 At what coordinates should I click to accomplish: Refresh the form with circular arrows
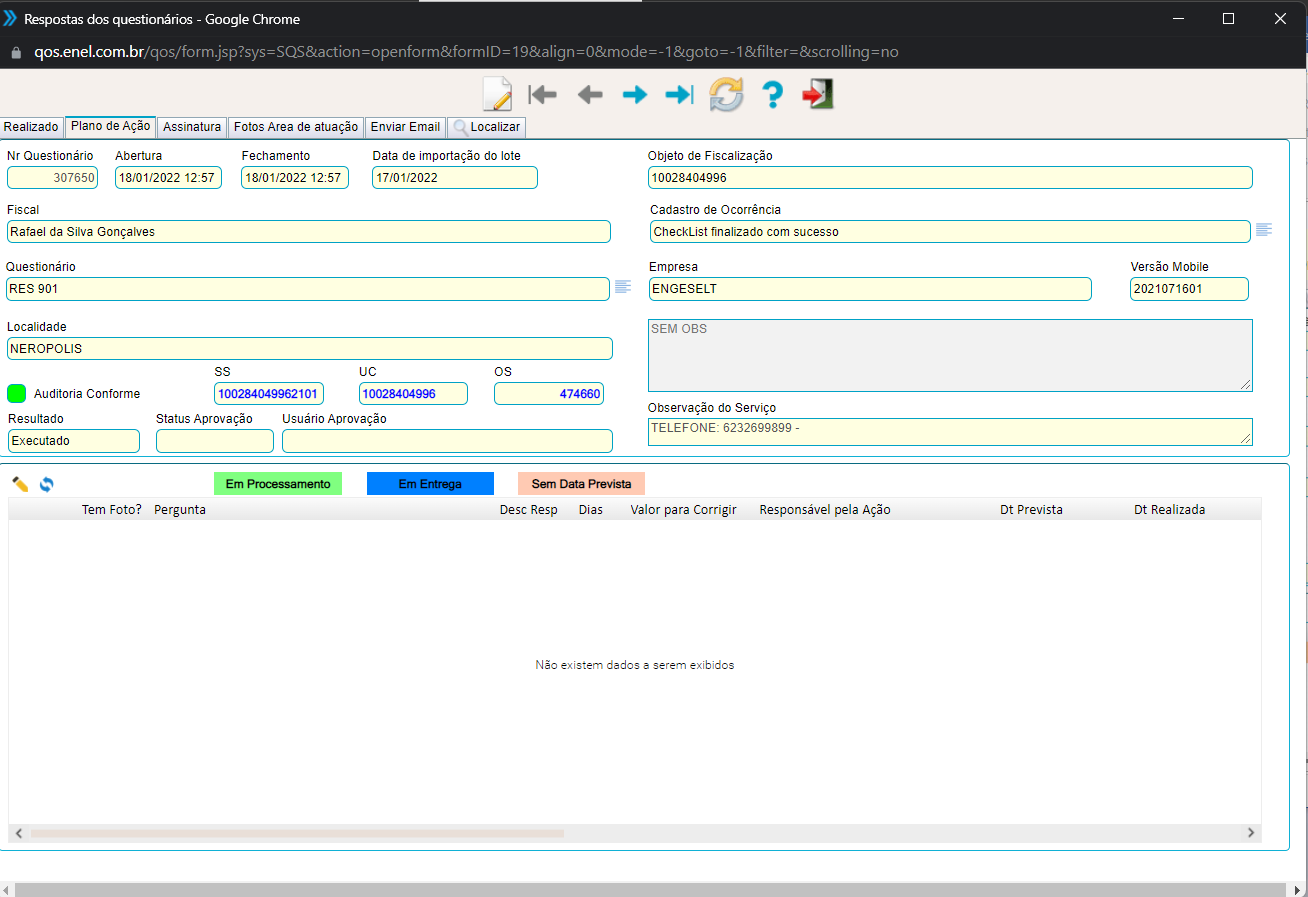click(727, 95)
